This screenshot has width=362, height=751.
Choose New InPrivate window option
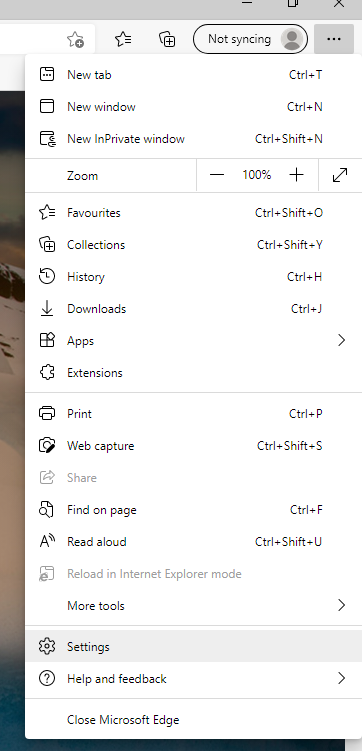(193, 139)
